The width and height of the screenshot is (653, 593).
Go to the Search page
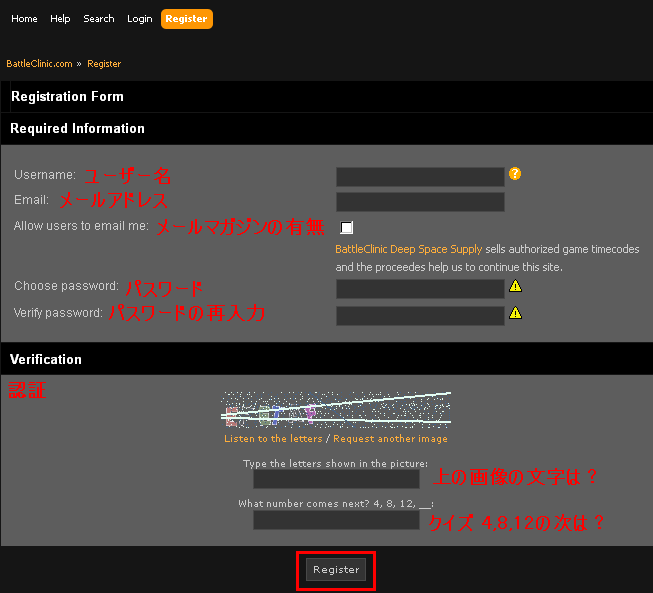[99, 19]
